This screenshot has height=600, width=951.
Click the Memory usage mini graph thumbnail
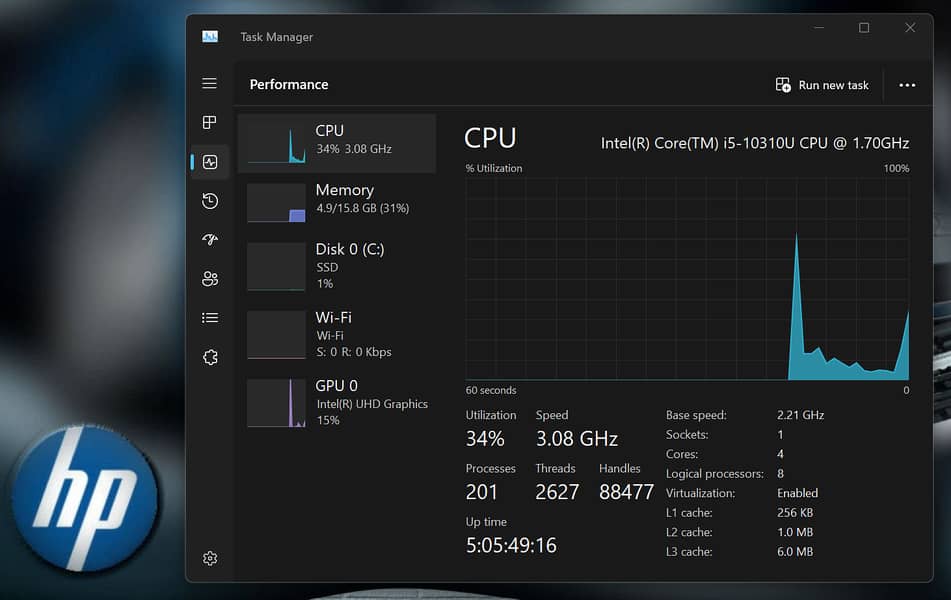(x=276, y=203)
